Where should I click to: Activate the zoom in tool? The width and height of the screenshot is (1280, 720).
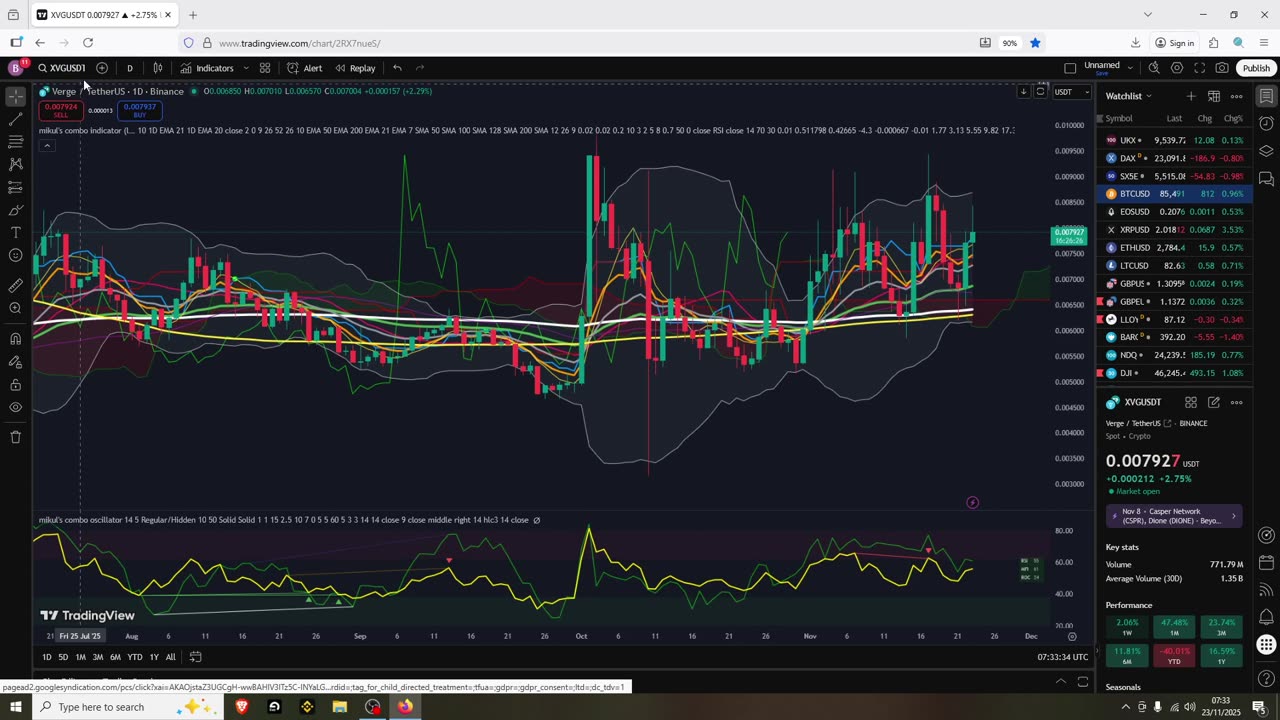point(15,308)
